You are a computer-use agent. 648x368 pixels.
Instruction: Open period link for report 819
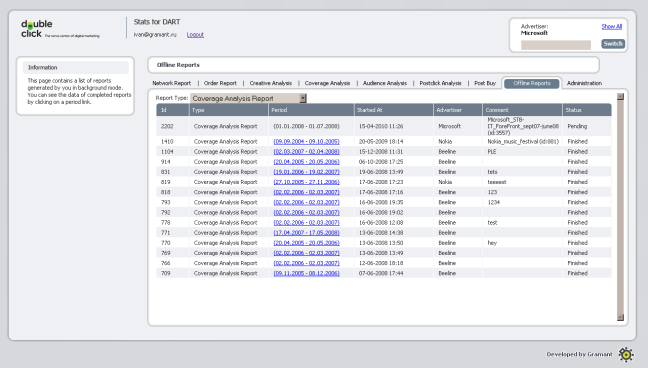pyautogui.click(x=306, y=182)
